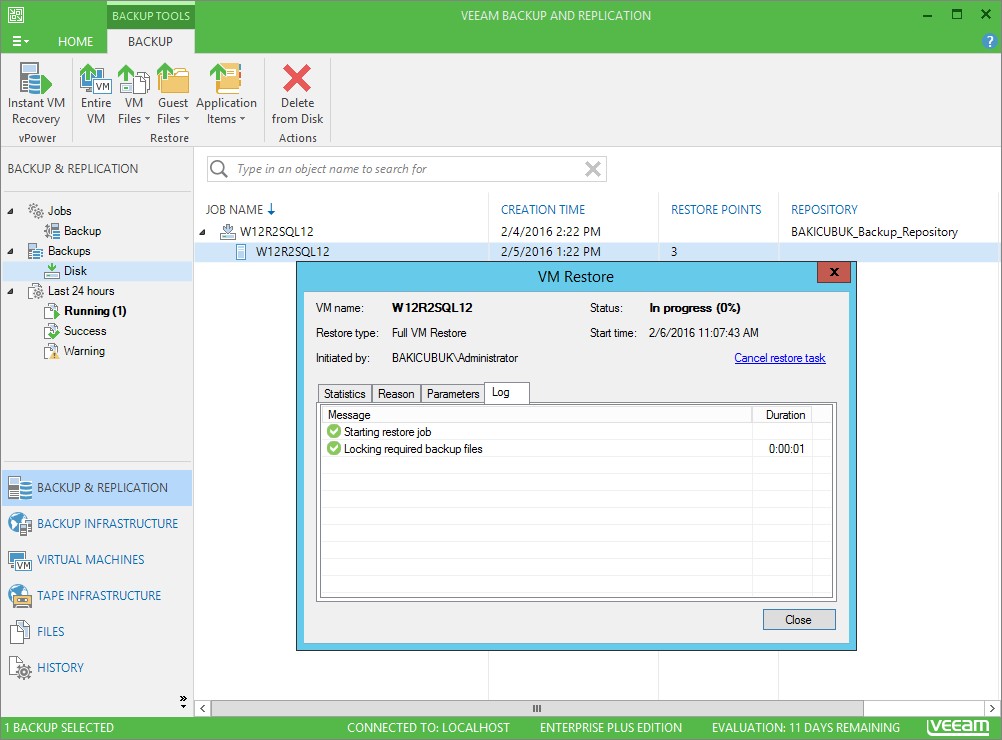Click Cancel restore task link
This screenshot has width=1002, height=740.
780,358
